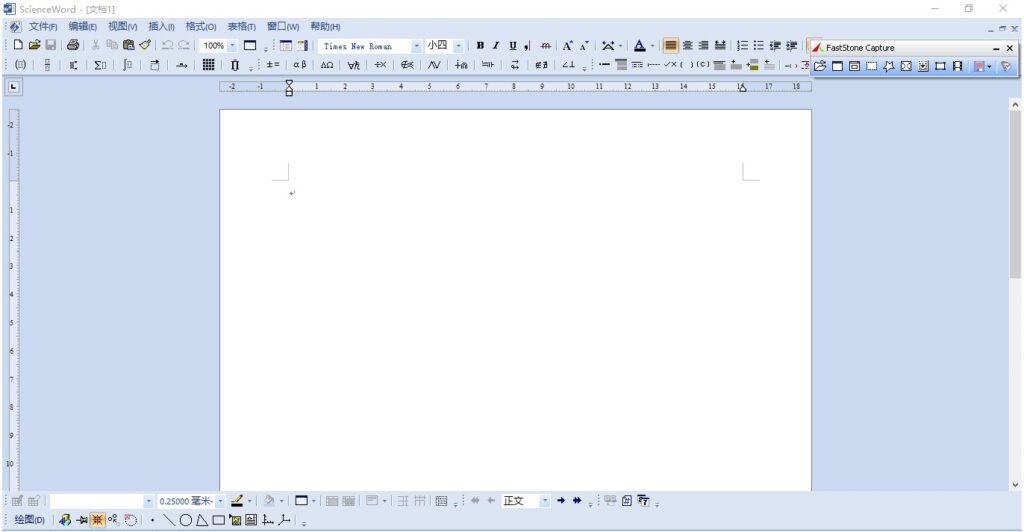
Task: Open the font size dropdown showing 小四
Action: (x=459, y=46)
